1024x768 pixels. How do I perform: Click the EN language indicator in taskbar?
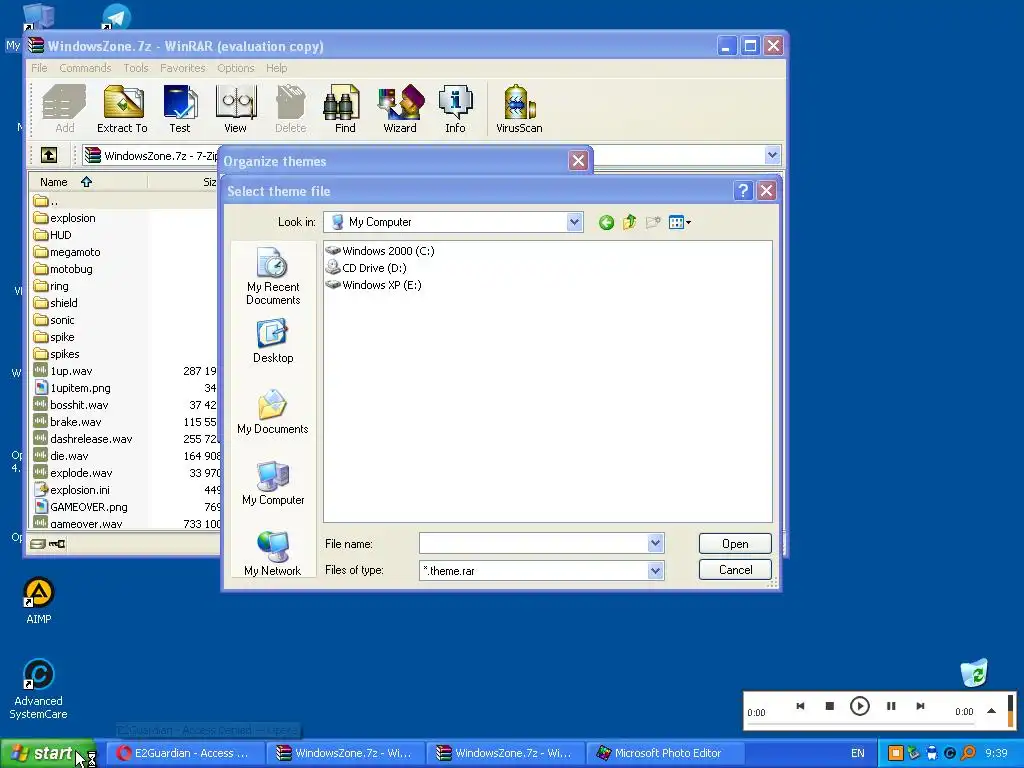pyautogui.click(x=857, y=753)
